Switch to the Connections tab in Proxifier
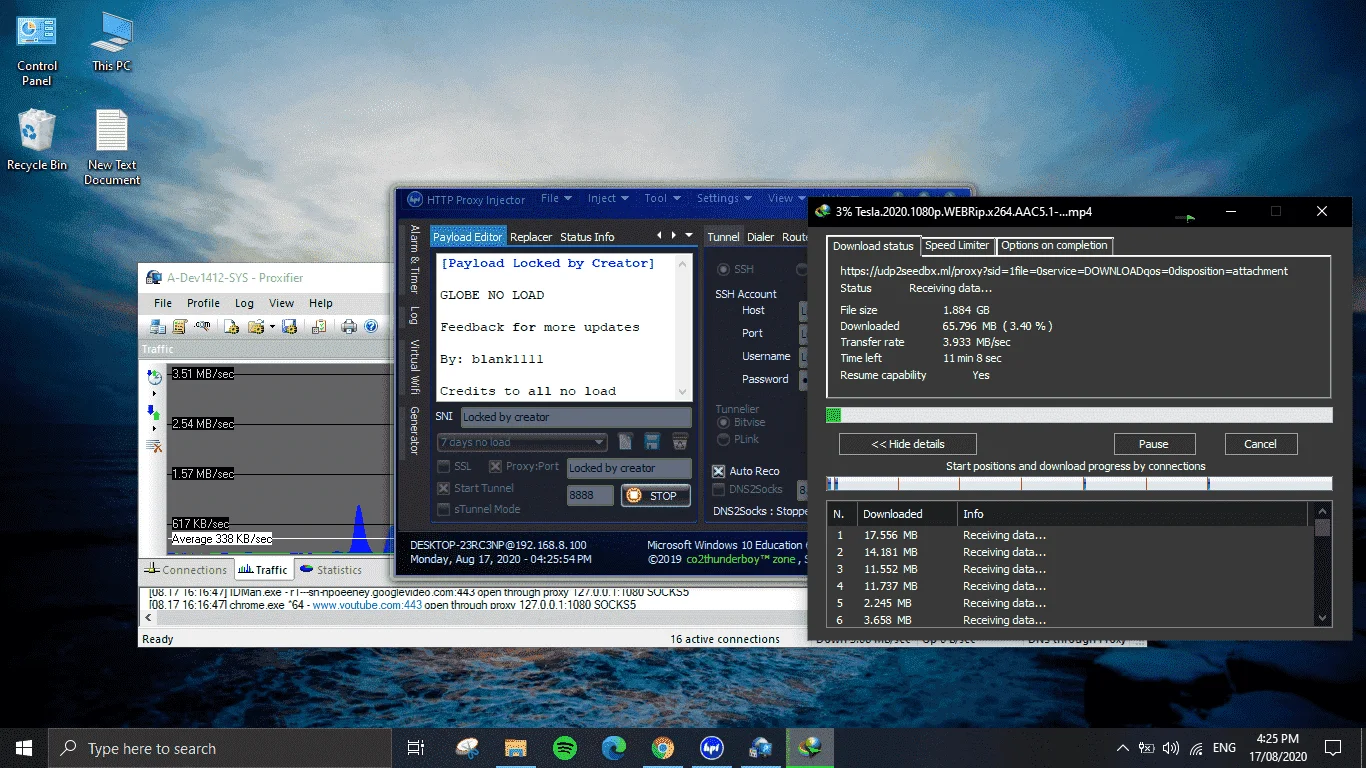Screen dimensions: 1366x768 [186, 570]
